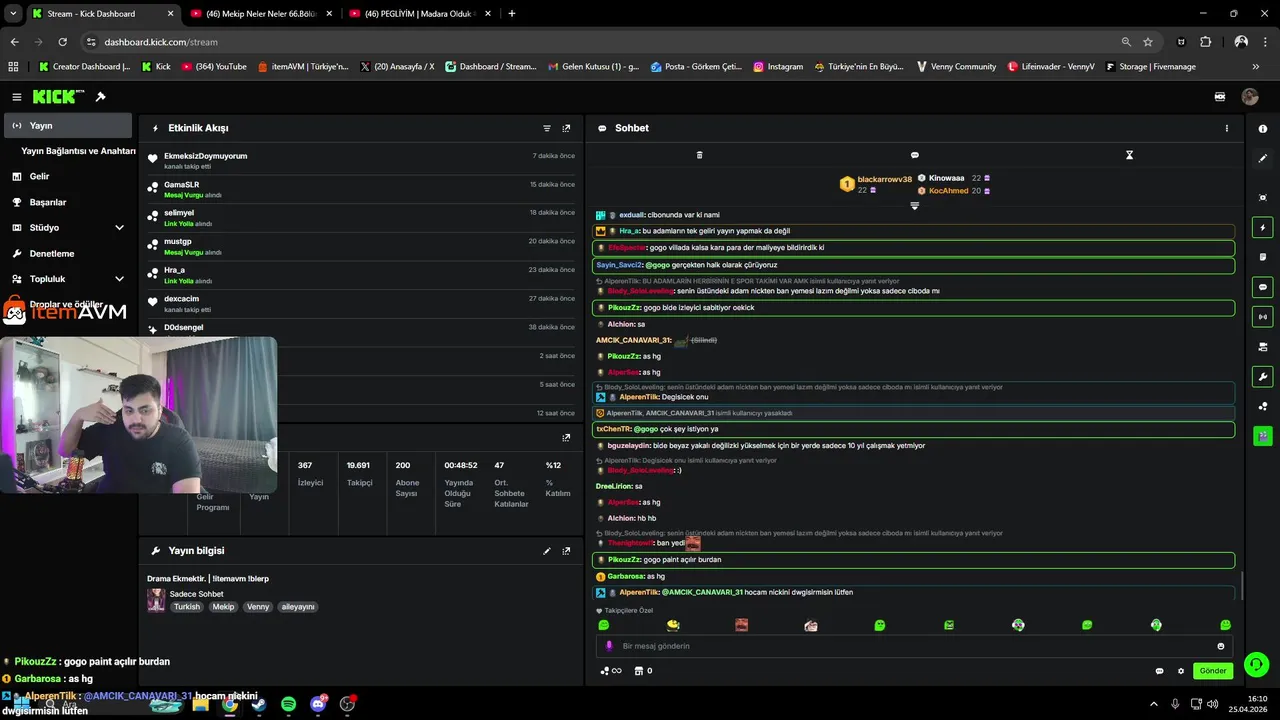
Task: Click the Mekip tag chip
Action: [x=223, y=607]
